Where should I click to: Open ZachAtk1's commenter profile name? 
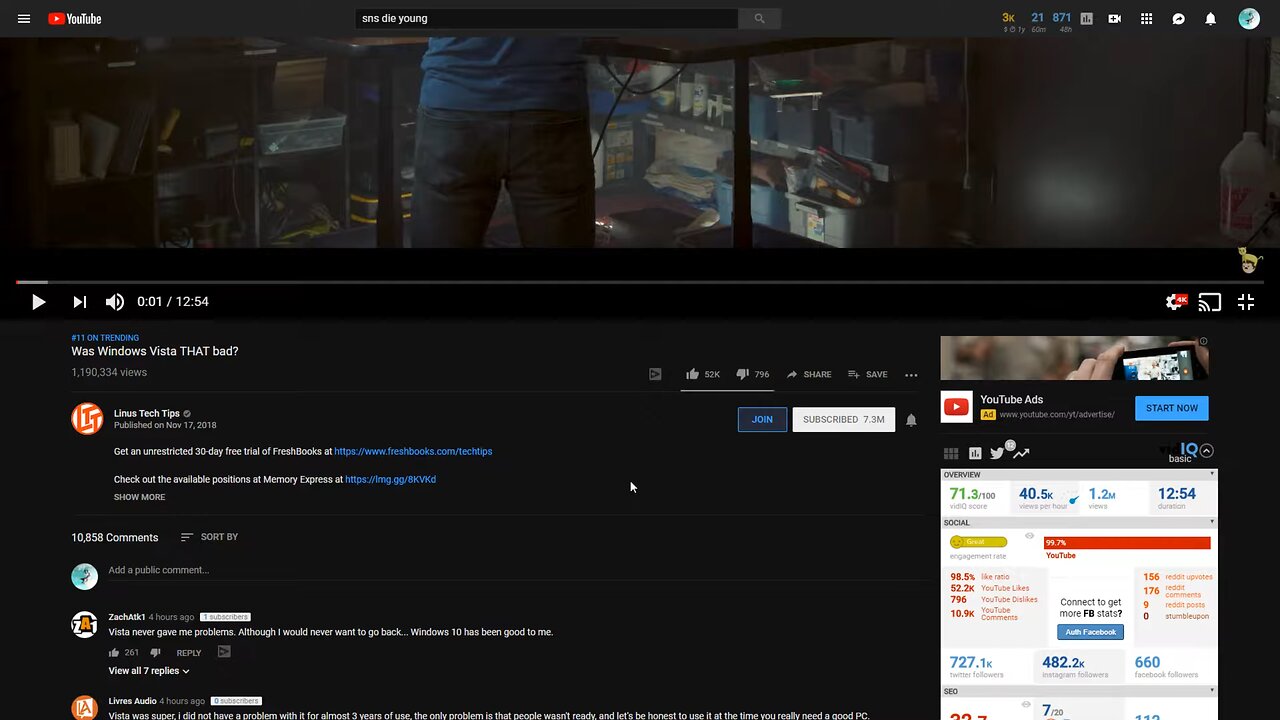coord(127,617)
